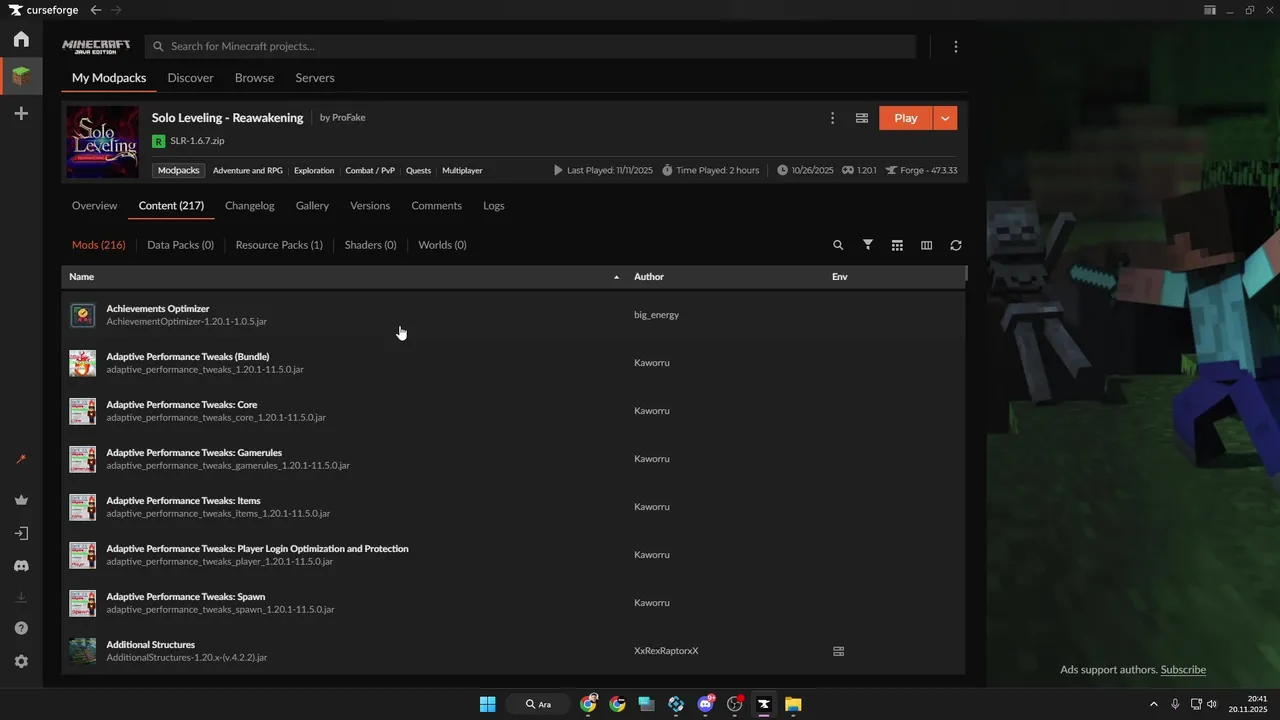Open the Changelog tab
The image size is (1280, 720).
point(249,206)
